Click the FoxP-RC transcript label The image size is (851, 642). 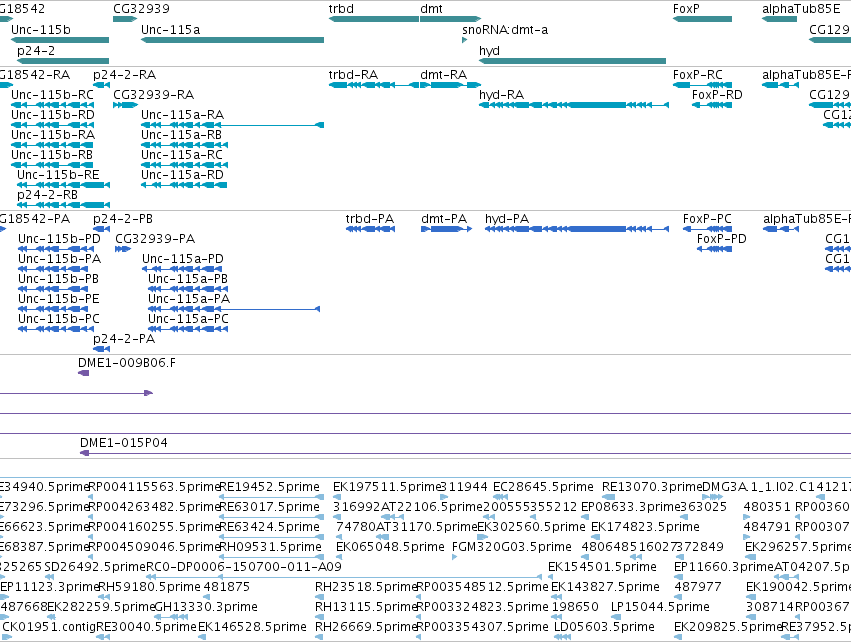pyautogui.click(x=697, y=74)
